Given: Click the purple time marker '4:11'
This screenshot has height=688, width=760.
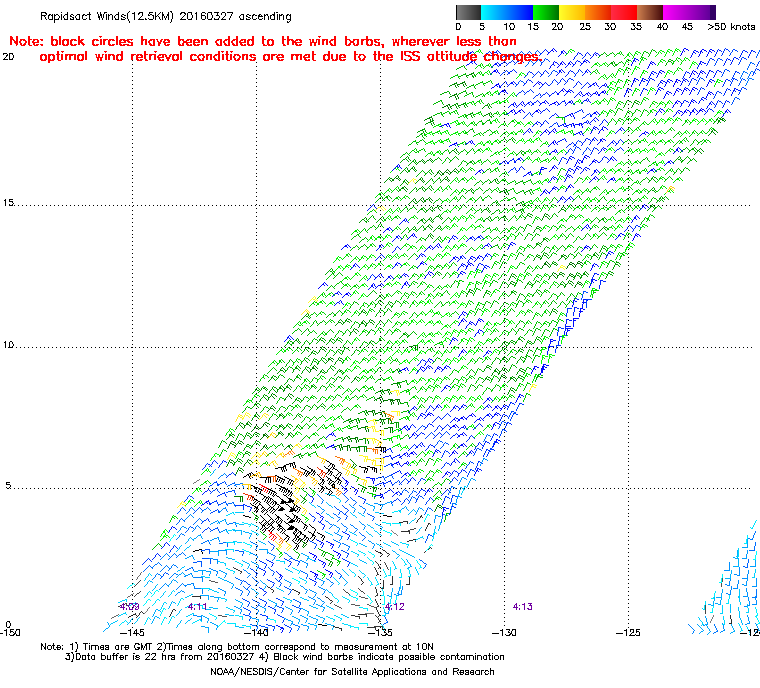Looking at the screenshot, I should (198, 607).
